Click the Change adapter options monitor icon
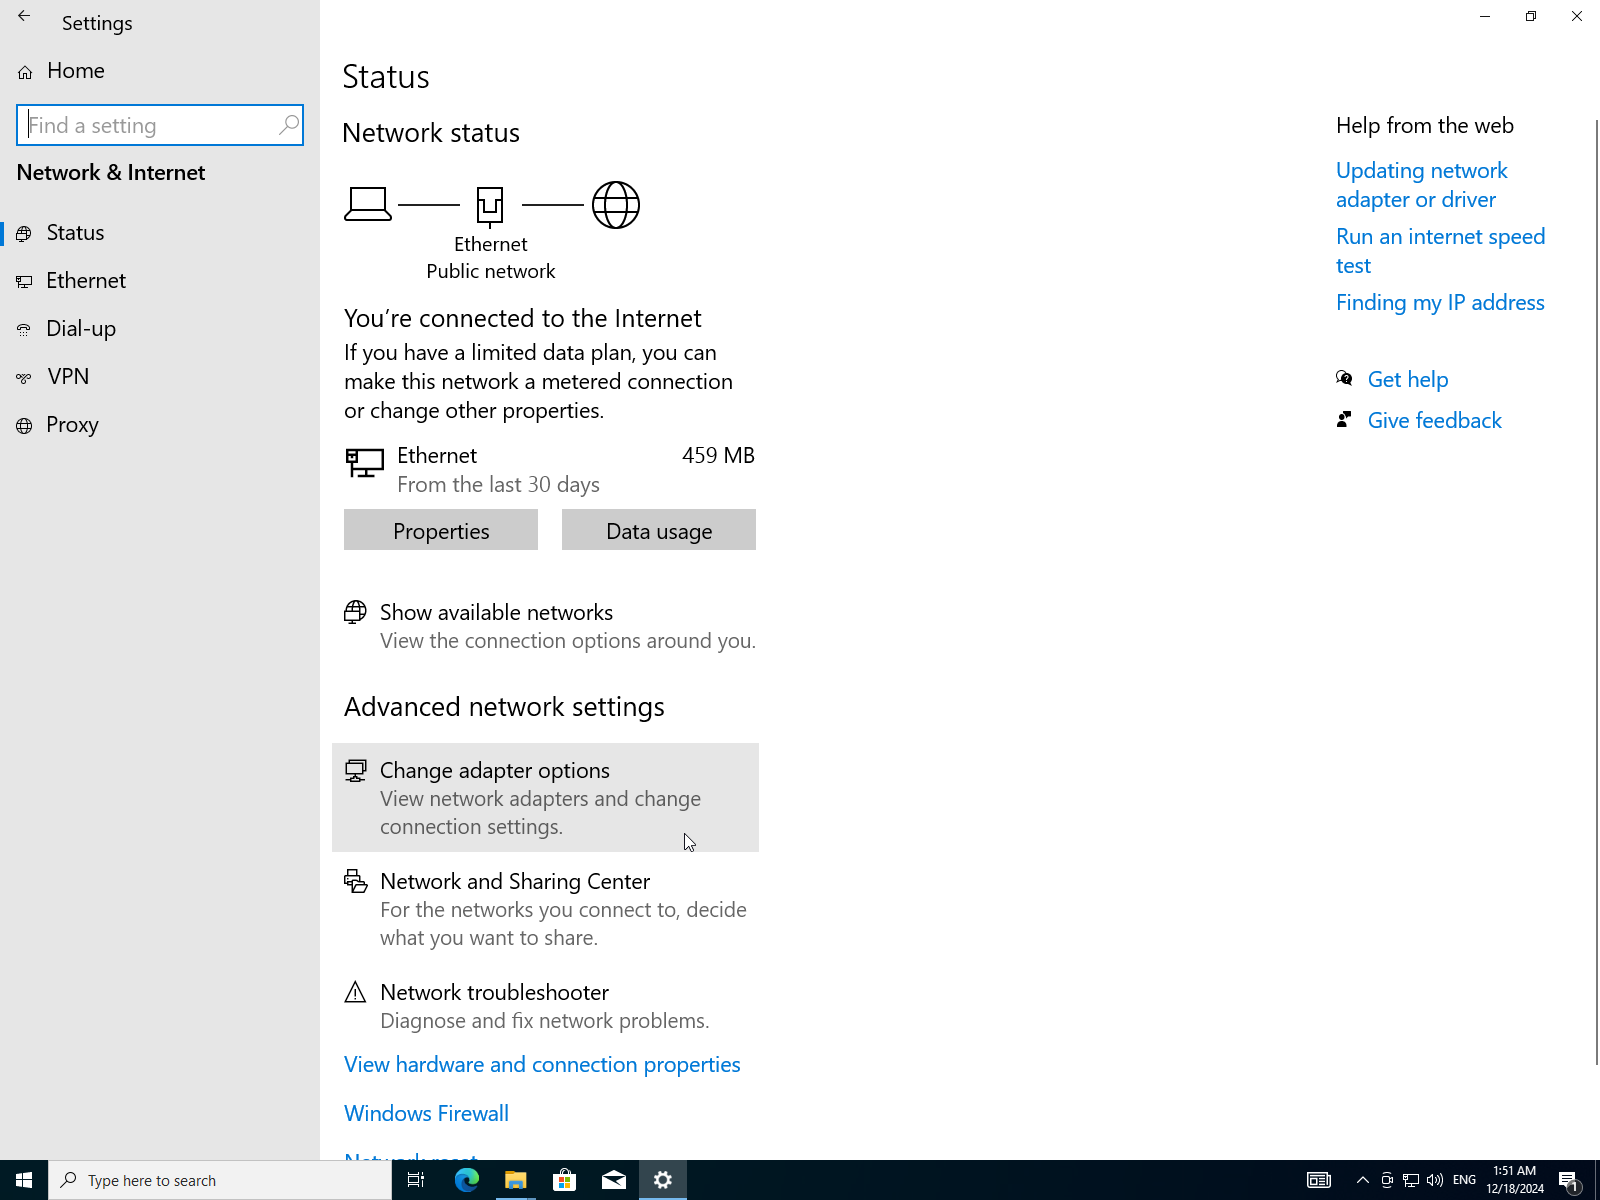Image resolution: width=1600 pixels, height=1200 pixels. pos(355,771)
